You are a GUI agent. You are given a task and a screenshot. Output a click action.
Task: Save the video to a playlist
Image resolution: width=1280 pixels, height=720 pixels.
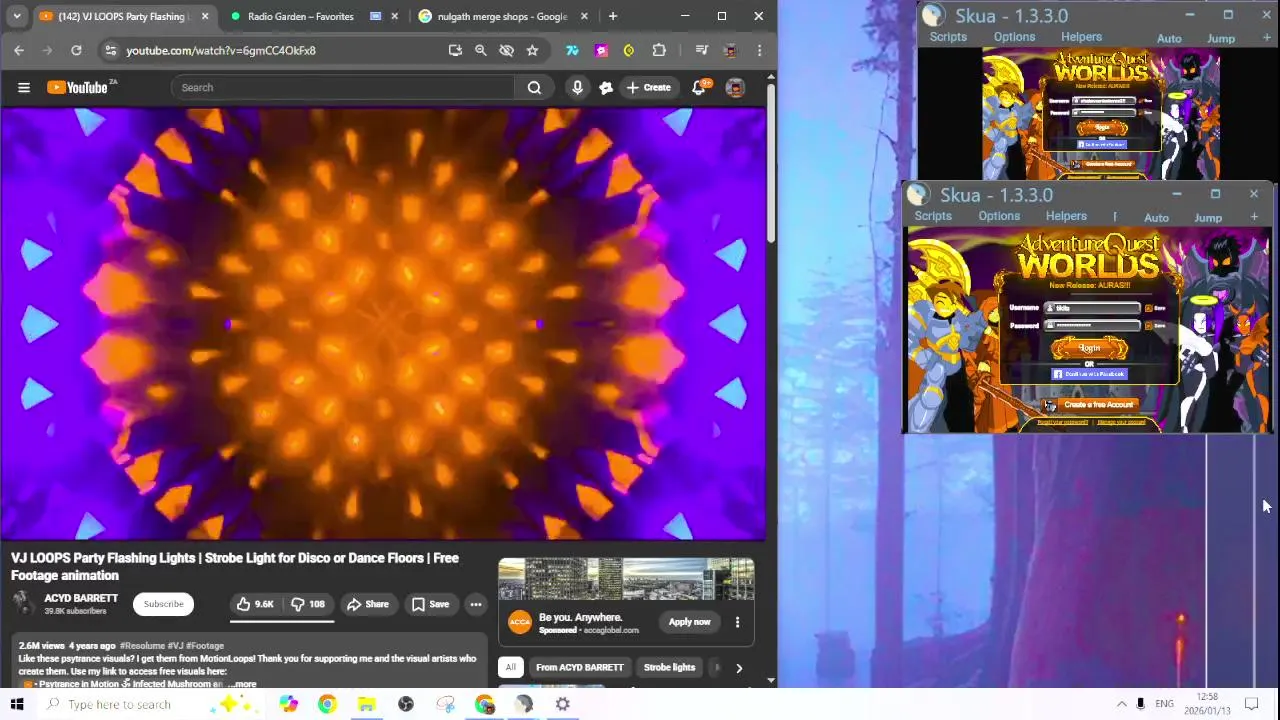[x=430, y=604]
